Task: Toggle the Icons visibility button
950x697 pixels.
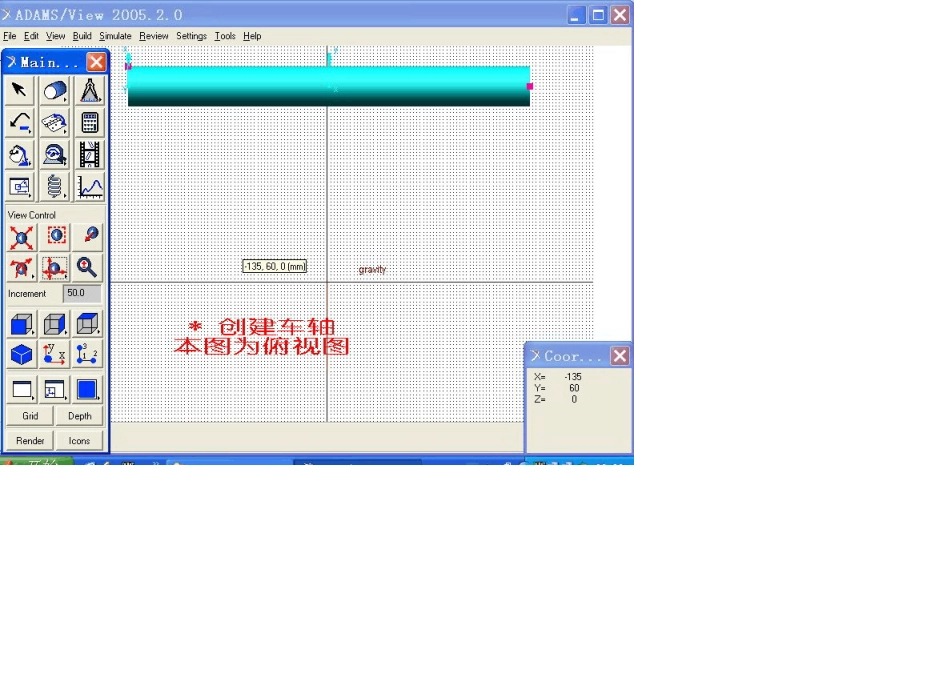Action: pyautogui.click(x=79, y=441)
